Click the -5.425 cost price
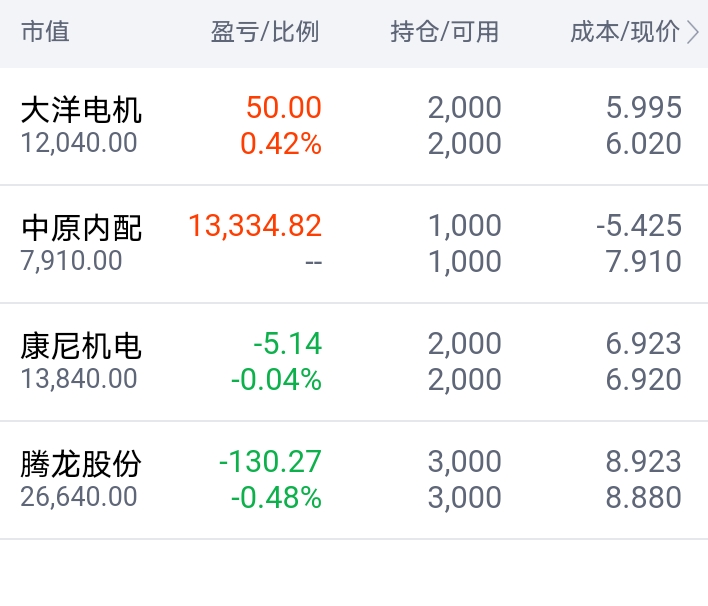 point(638,226)
